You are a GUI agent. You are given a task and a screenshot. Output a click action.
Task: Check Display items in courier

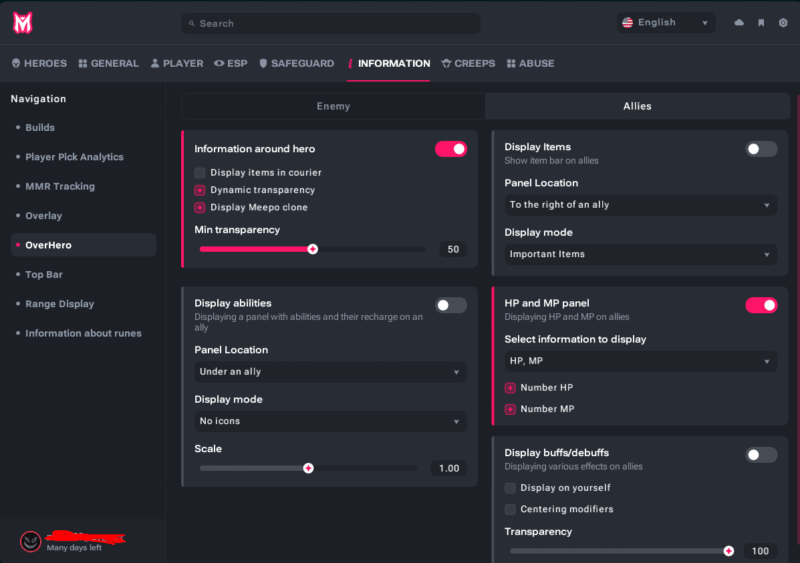(x=200, y=173)
